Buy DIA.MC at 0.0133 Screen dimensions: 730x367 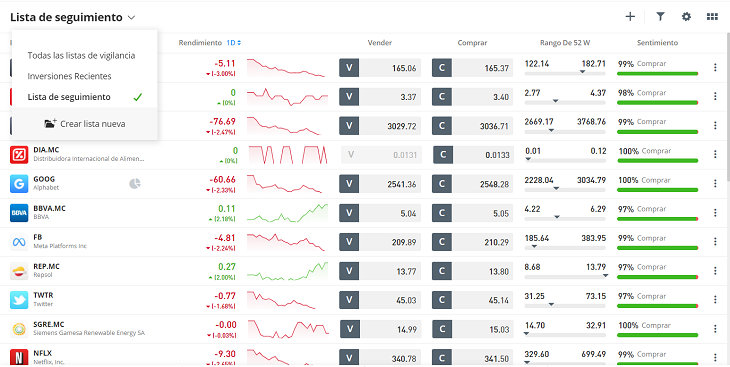click(x=473, y=155)
